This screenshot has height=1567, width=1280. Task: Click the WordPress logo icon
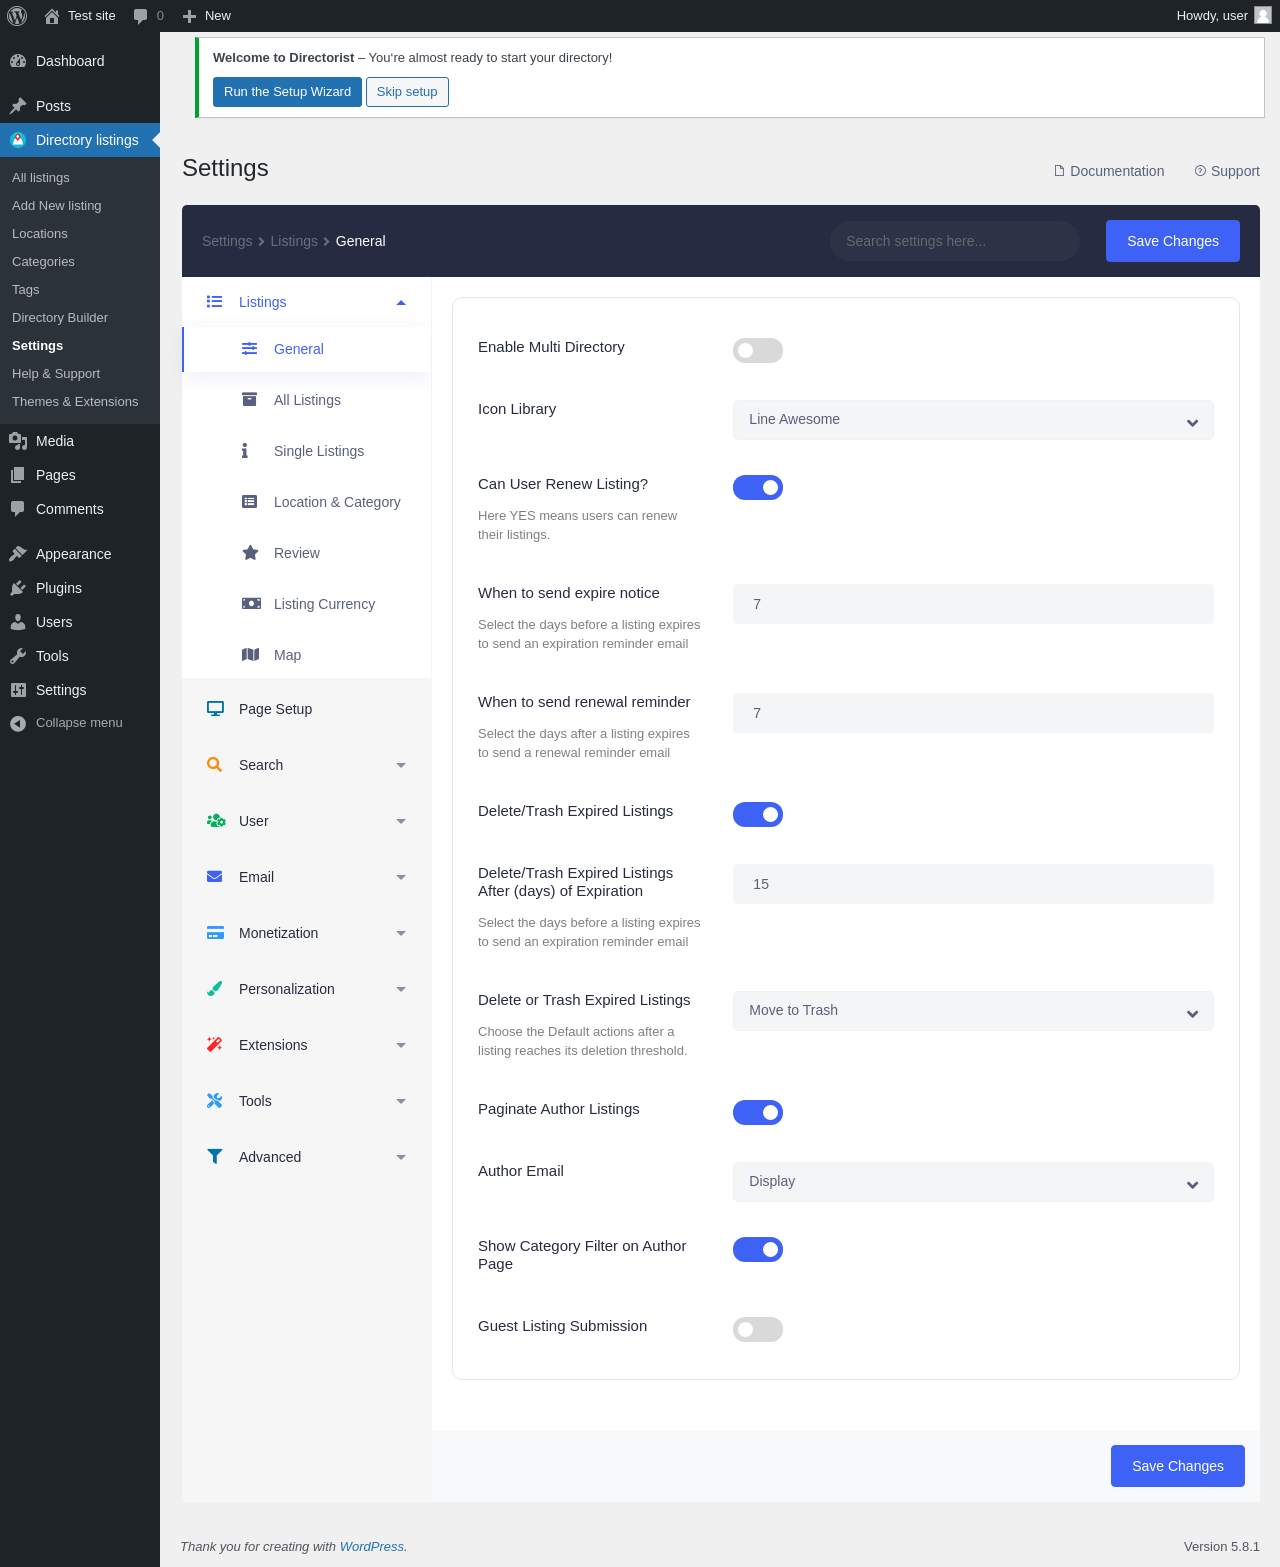pyautogui.click(x=17, y=16)
